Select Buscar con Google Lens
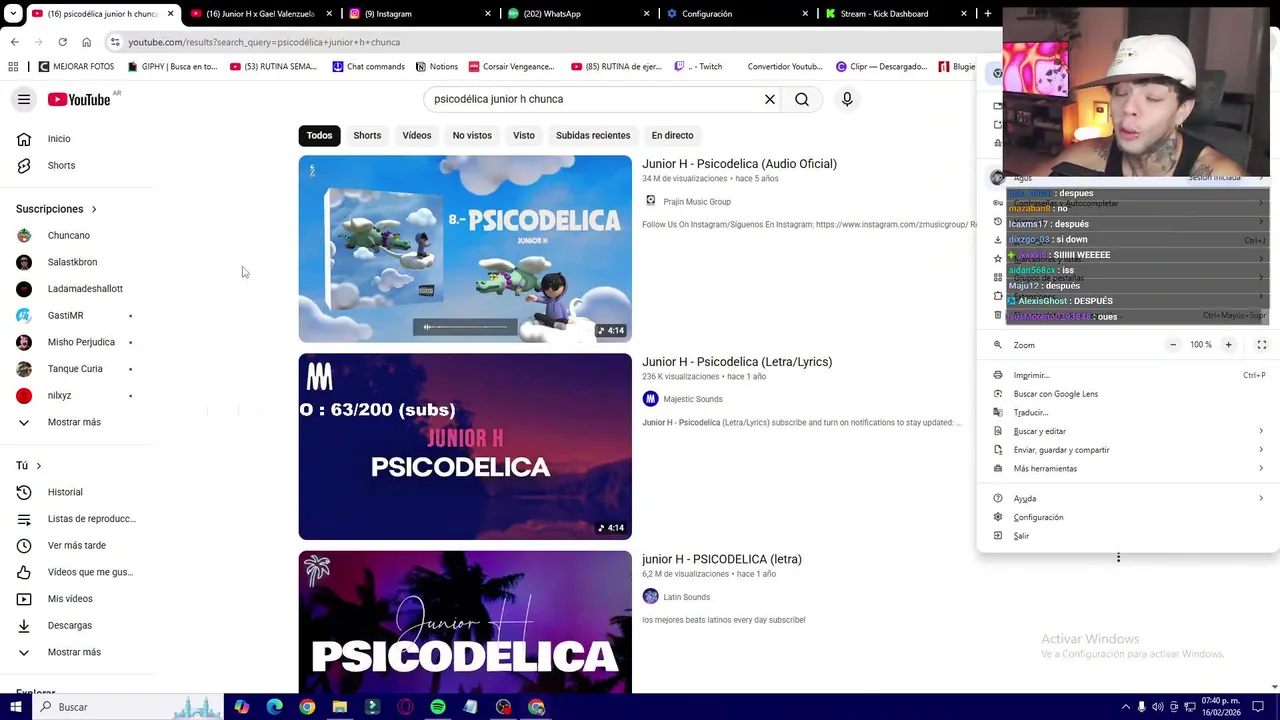 tap(1128, 394)
